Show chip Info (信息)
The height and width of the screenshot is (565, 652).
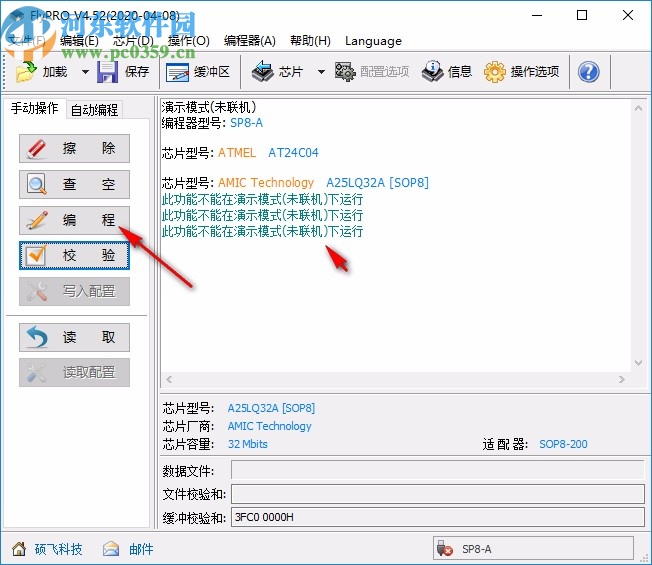[x=447, y=72]
